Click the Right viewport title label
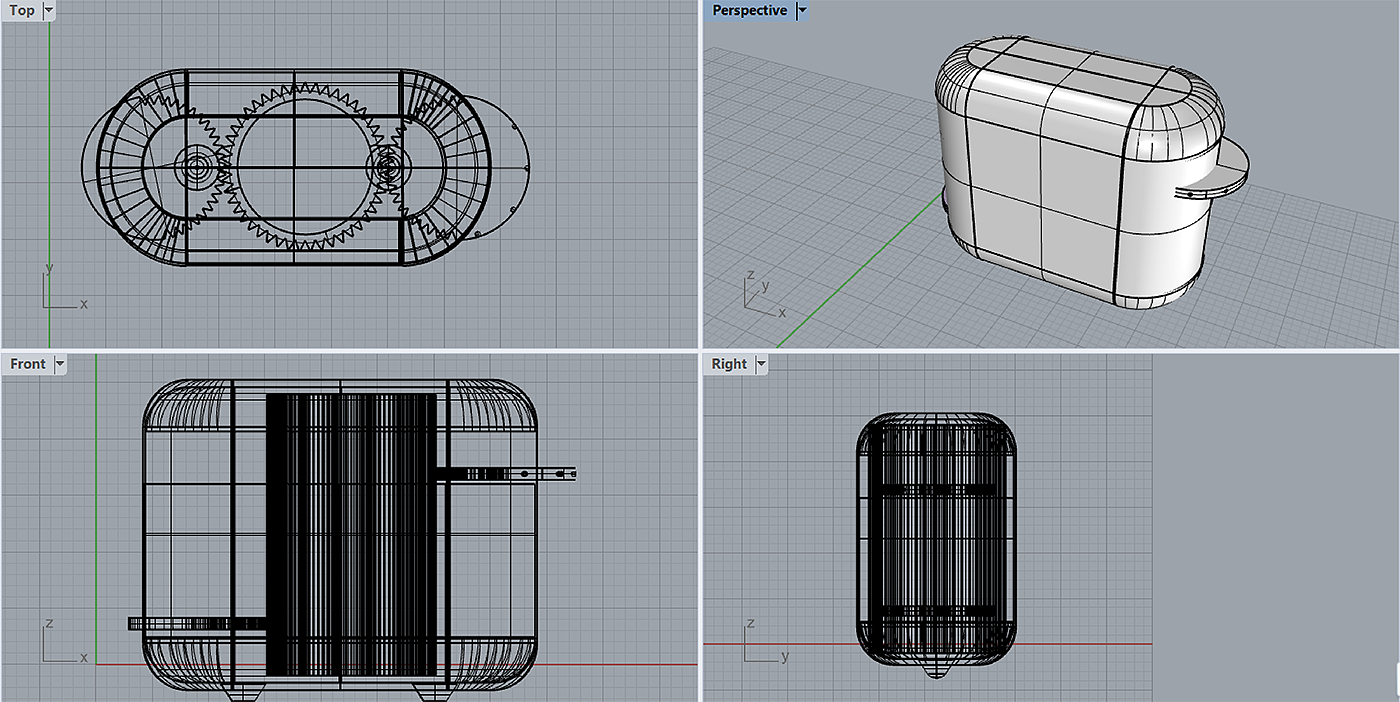This screenshot has height=702, width=1400. 729,364
